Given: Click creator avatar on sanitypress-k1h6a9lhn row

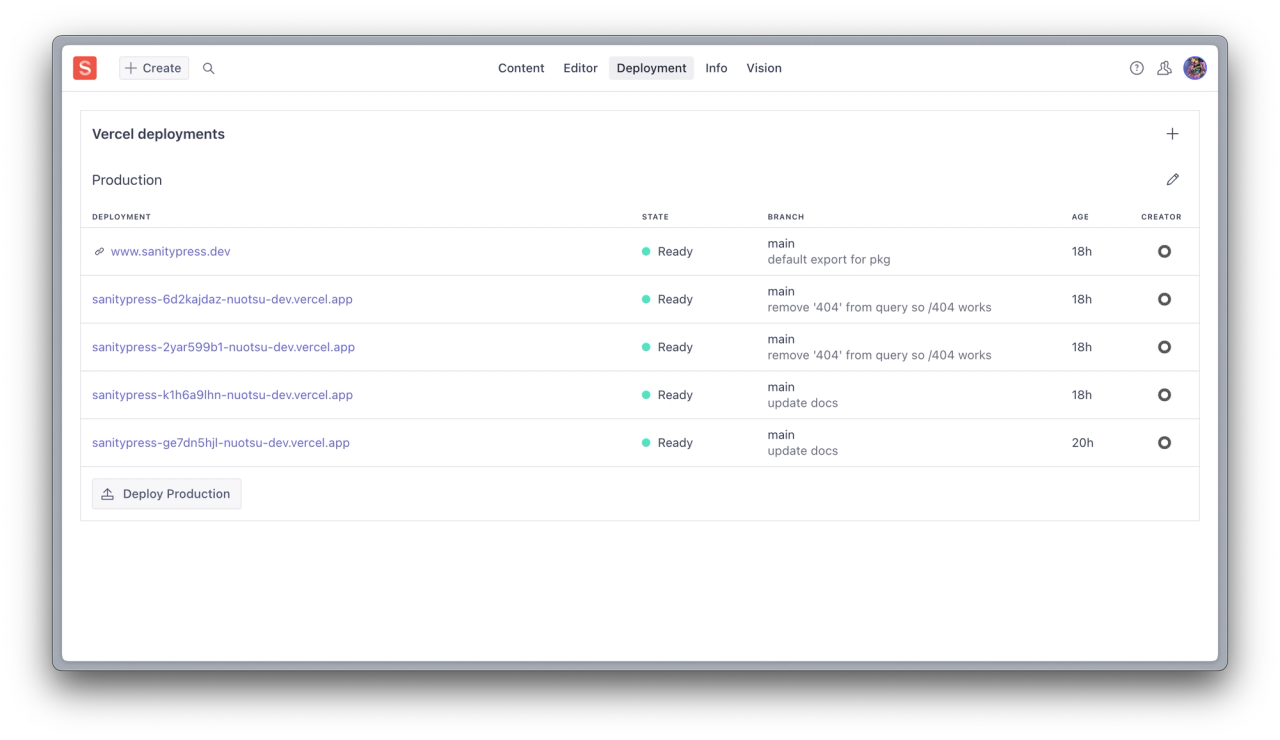Looking at the screenshot, I should [1164, 395].
